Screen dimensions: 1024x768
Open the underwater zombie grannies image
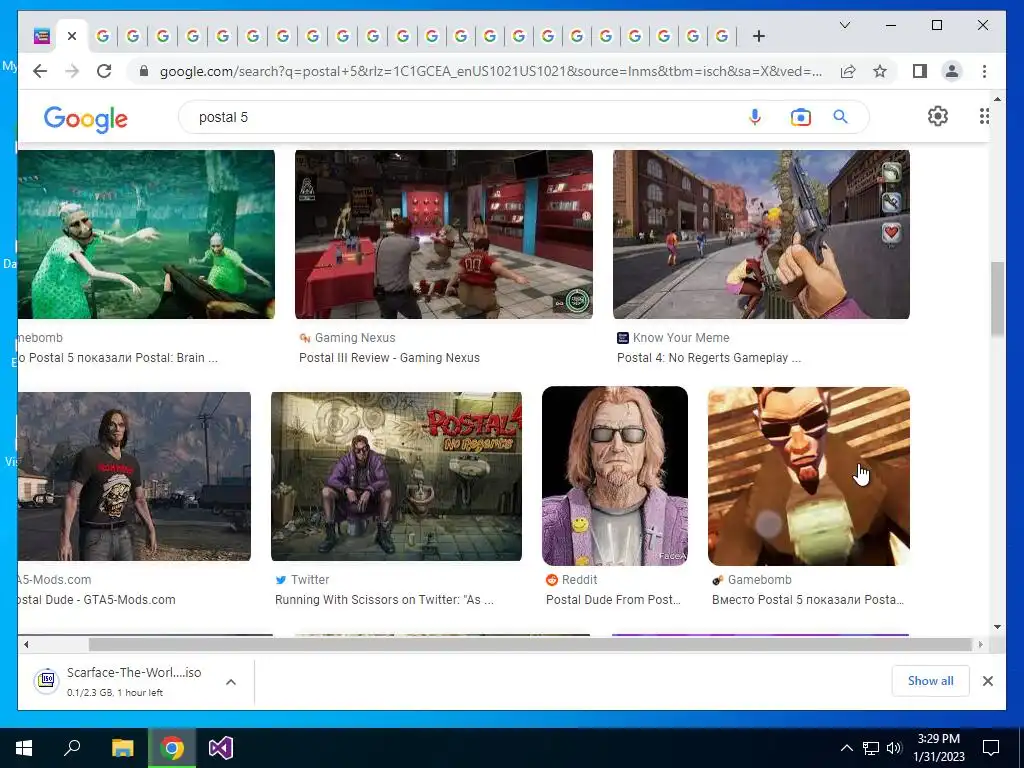[146, 234]
